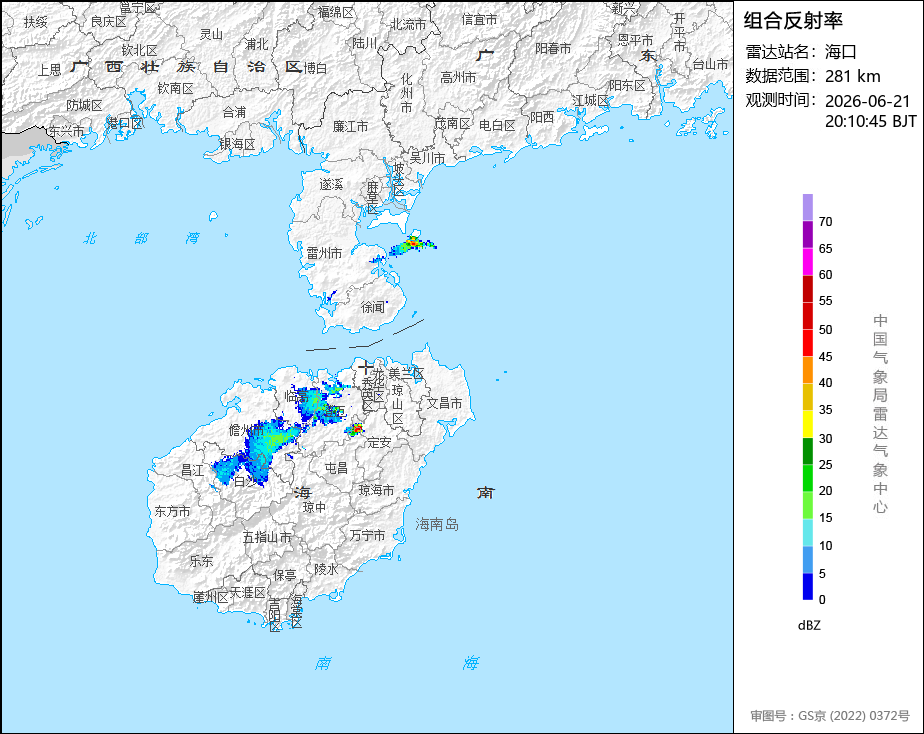Click the 组合反射率 title text
924x734 pixels.
point(793,21)
